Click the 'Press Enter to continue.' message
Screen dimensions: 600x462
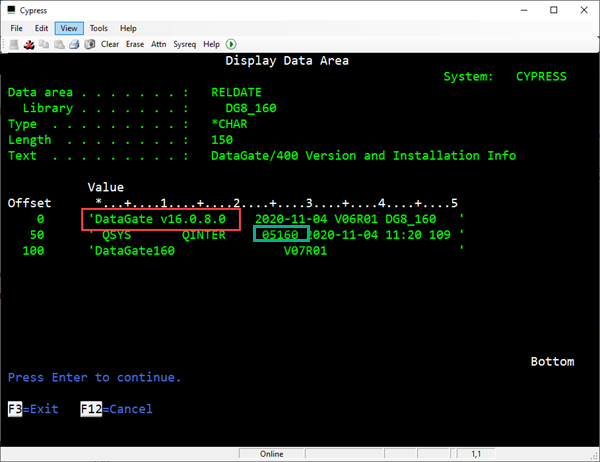94,377
